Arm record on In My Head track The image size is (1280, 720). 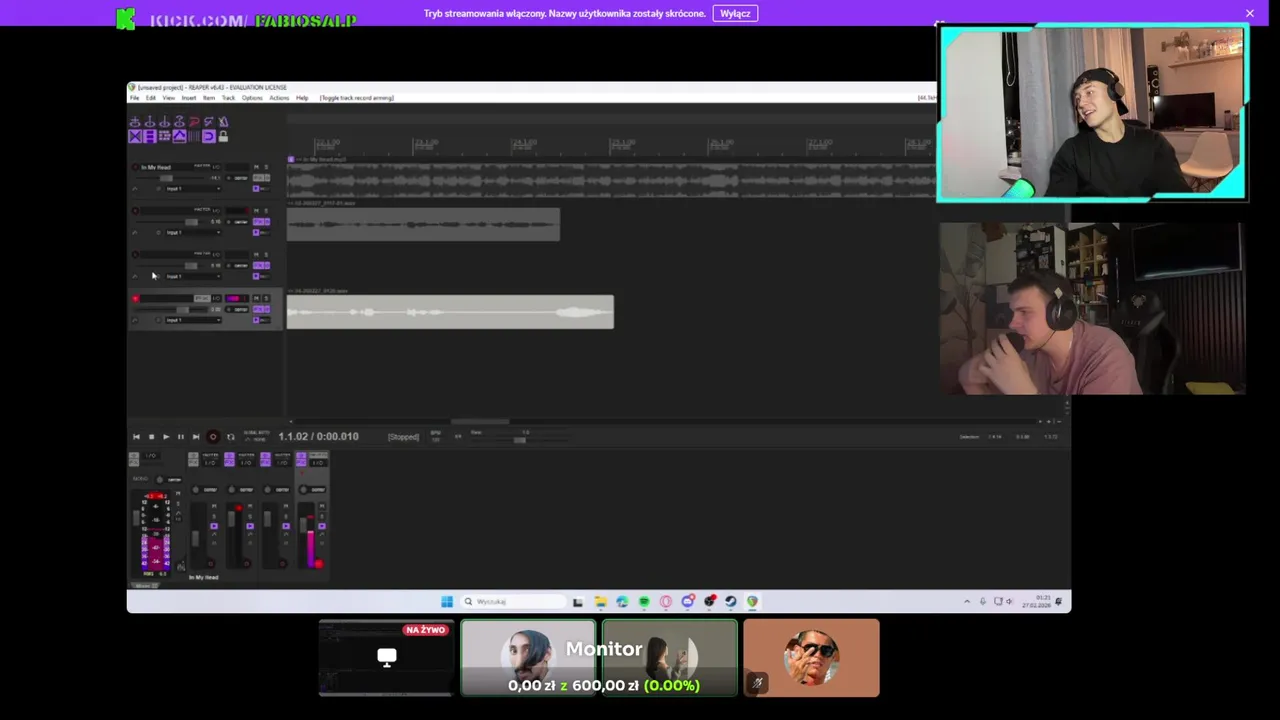click(135, 167)
